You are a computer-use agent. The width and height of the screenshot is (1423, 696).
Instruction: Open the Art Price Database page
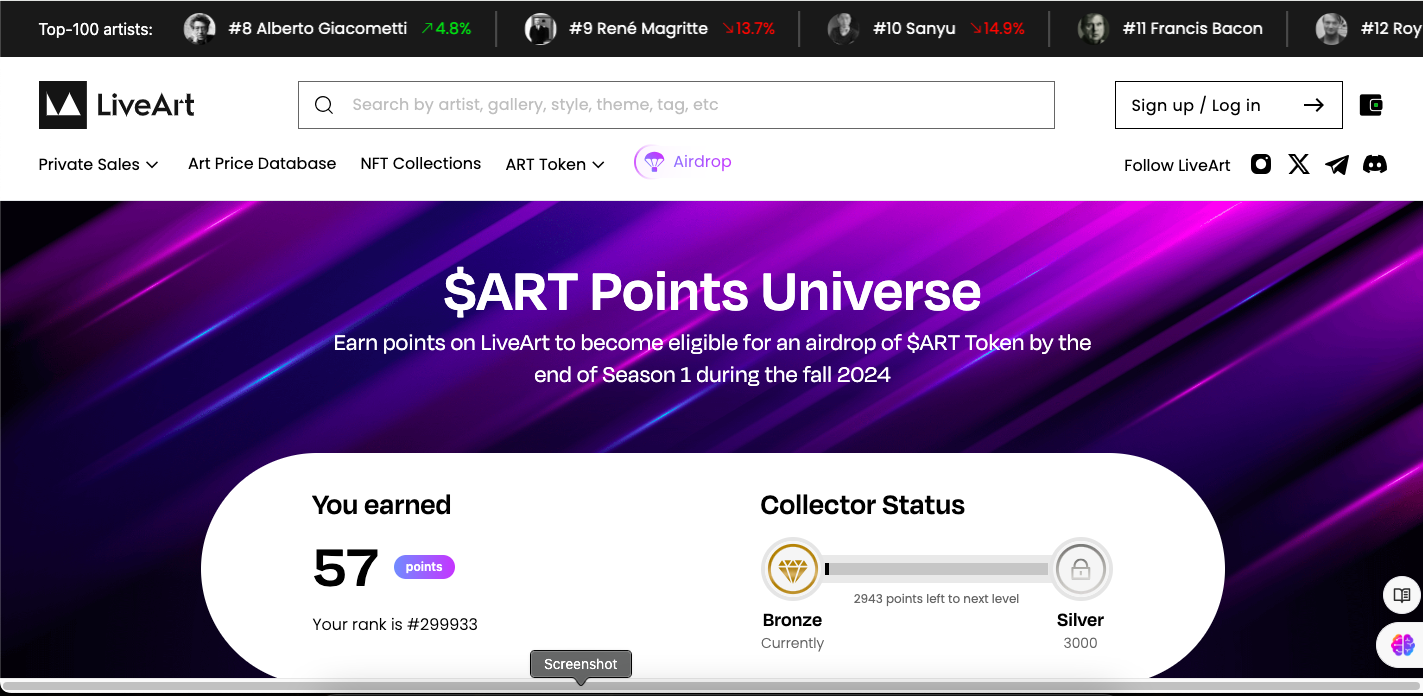point(262,163)
